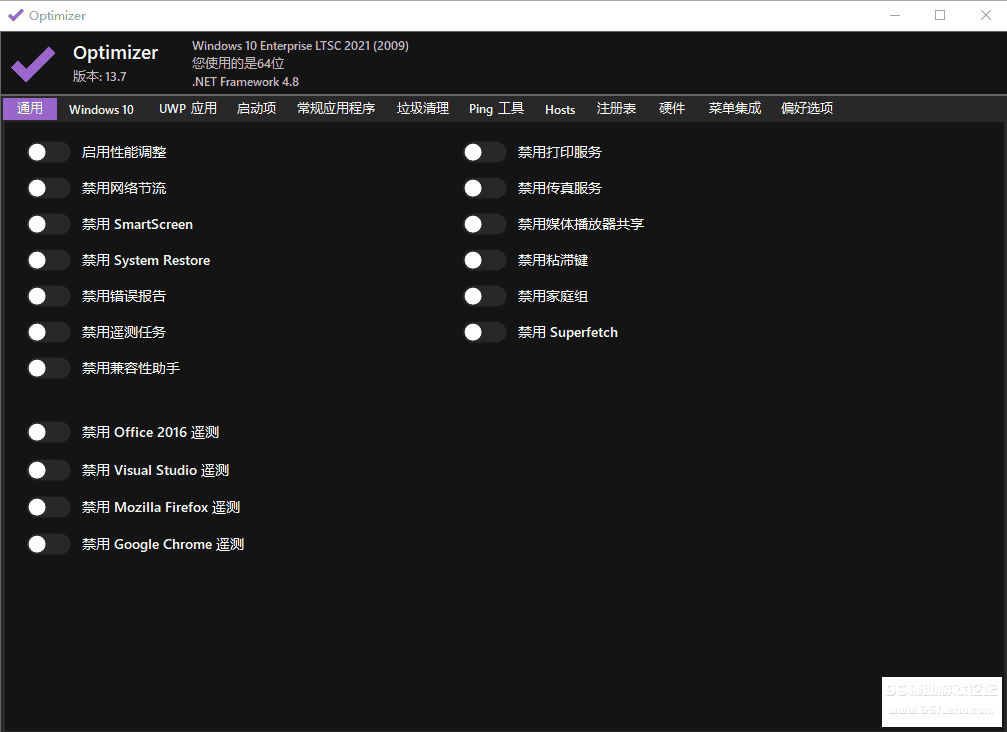Viewport: 1007px width, 732px height.
Task: Enable the 启用性能调整 toggle
Action: click(48, 152)
